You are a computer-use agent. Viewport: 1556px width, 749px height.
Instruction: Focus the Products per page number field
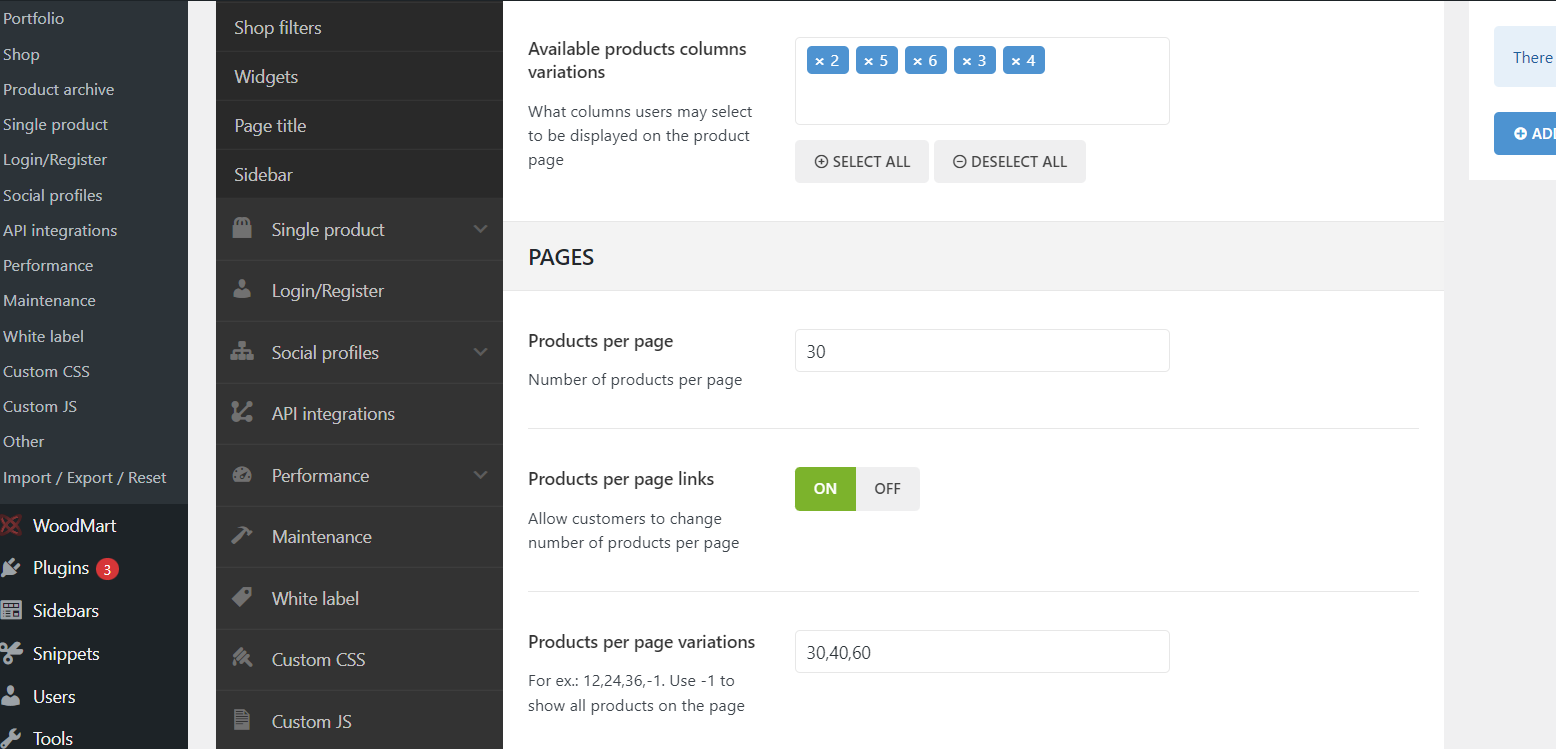pos(981,351)
